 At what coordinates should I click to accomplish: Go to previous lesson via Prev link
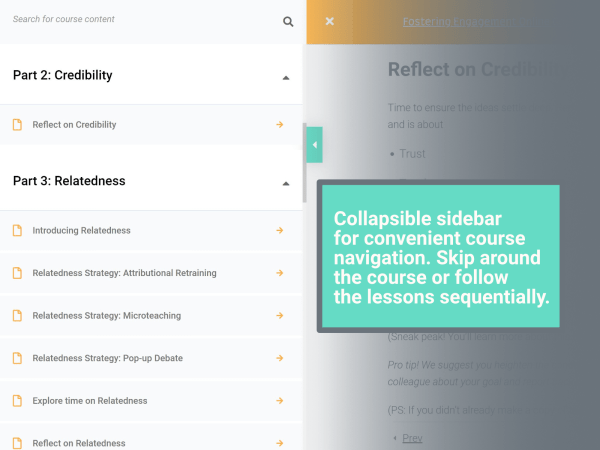(412, 438)
